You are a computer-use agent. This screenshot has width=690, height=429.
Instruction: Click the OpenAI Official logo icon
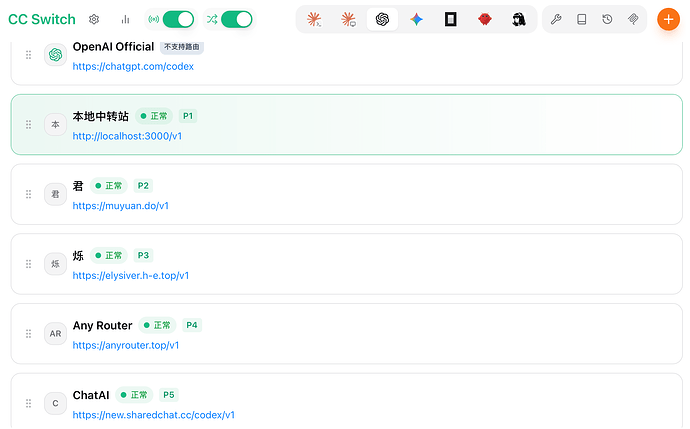[x=55, y=55]
